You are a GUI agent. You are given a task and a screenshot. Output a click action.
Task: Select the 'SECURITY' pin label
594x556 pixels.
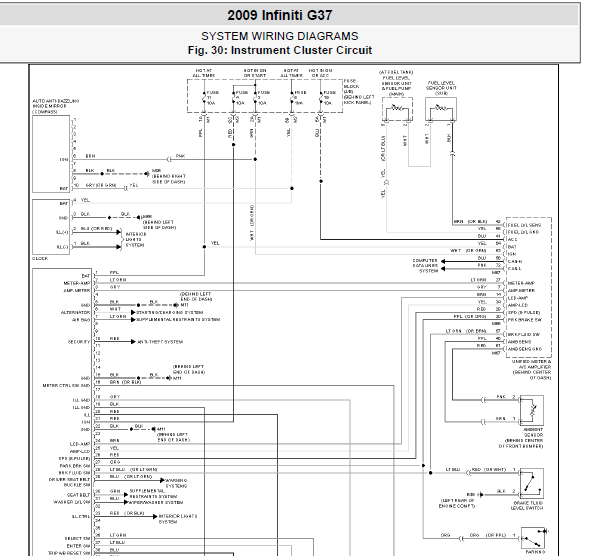(79, 342)
